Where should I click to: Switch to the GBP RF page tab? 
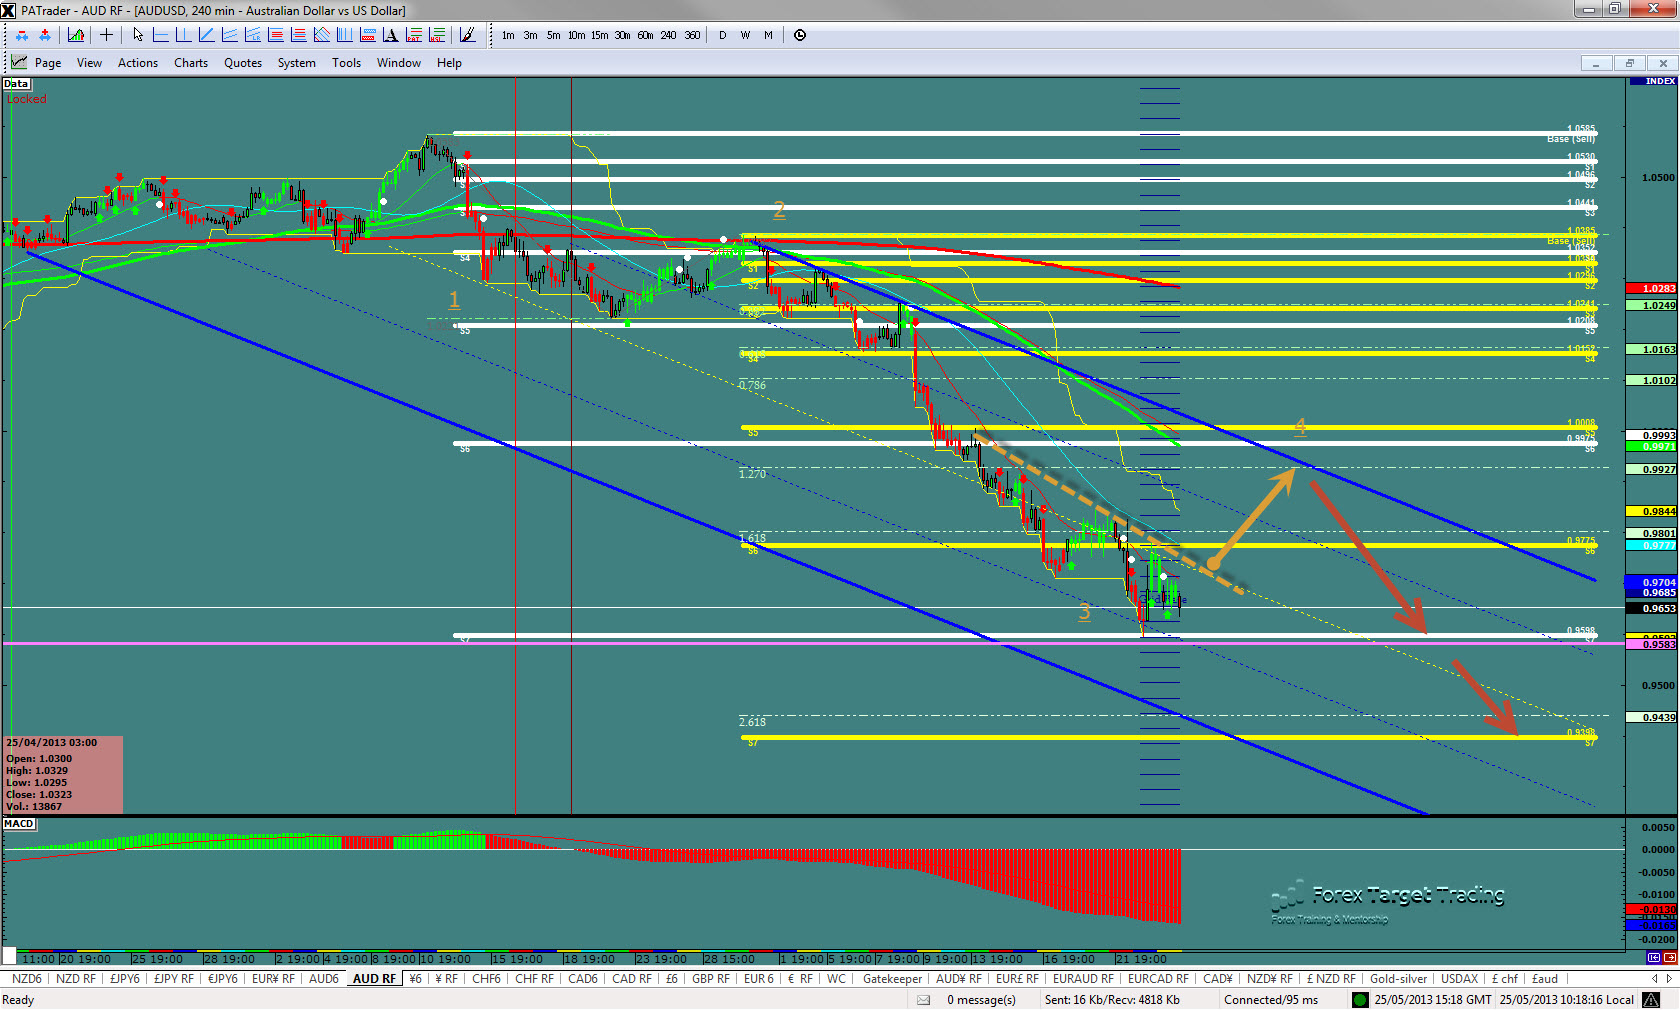pyautogui.click(x=710, y=979)
